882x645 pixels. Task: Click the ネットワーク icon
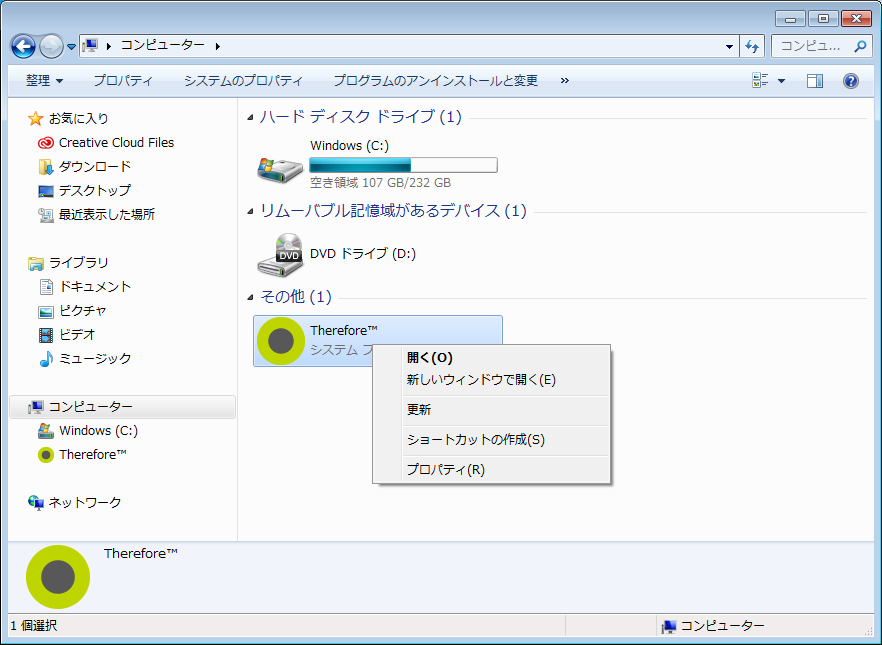(x=35, y=503)
